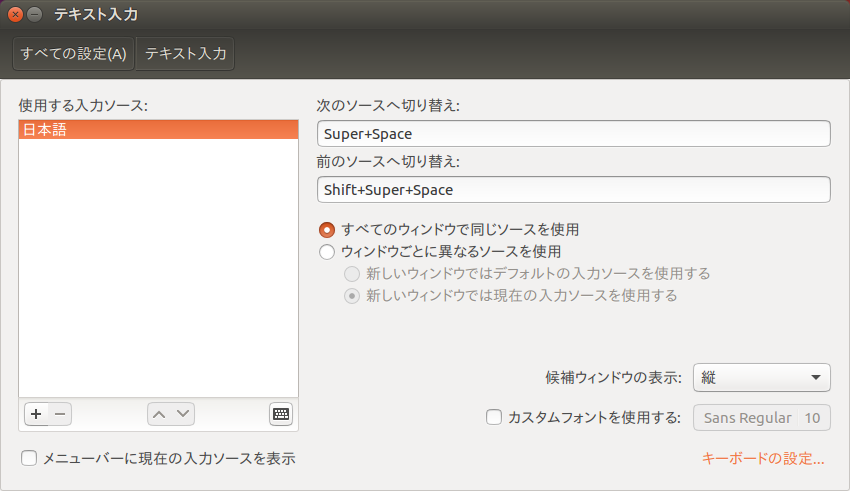Image resolution: width=850 pixels, height=491 pixels.
Task: Select 日本語 in the input source list
Action: [158, 130]
